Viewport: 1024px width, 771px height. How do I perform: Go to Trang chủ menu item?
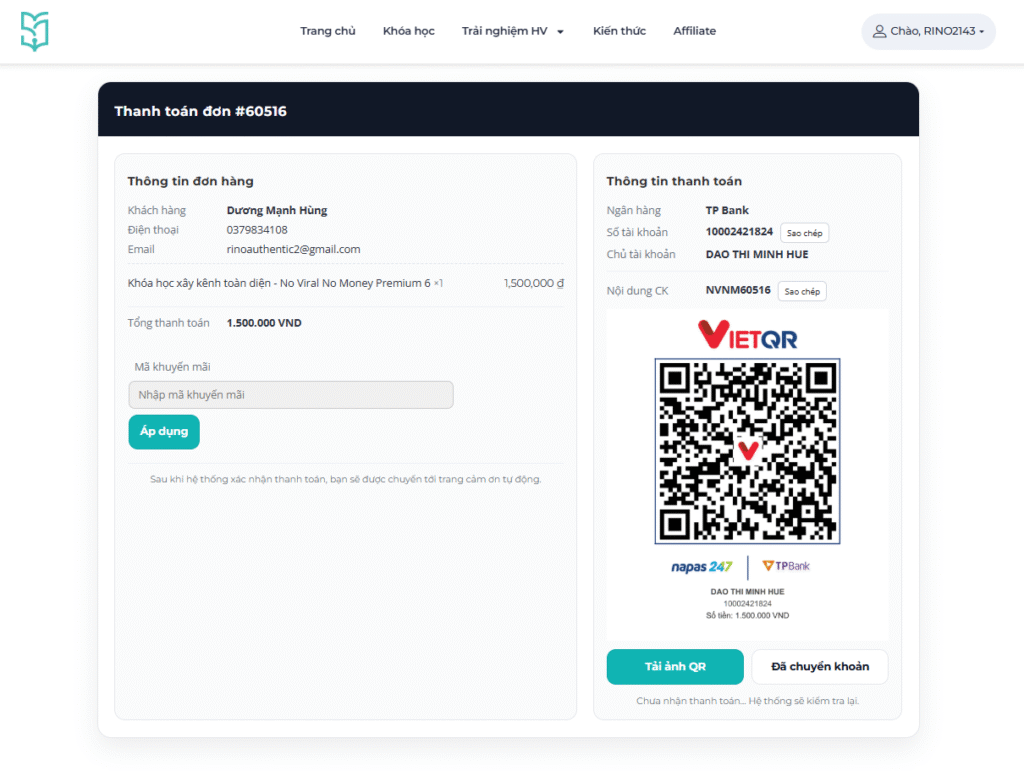coord(328,31)
